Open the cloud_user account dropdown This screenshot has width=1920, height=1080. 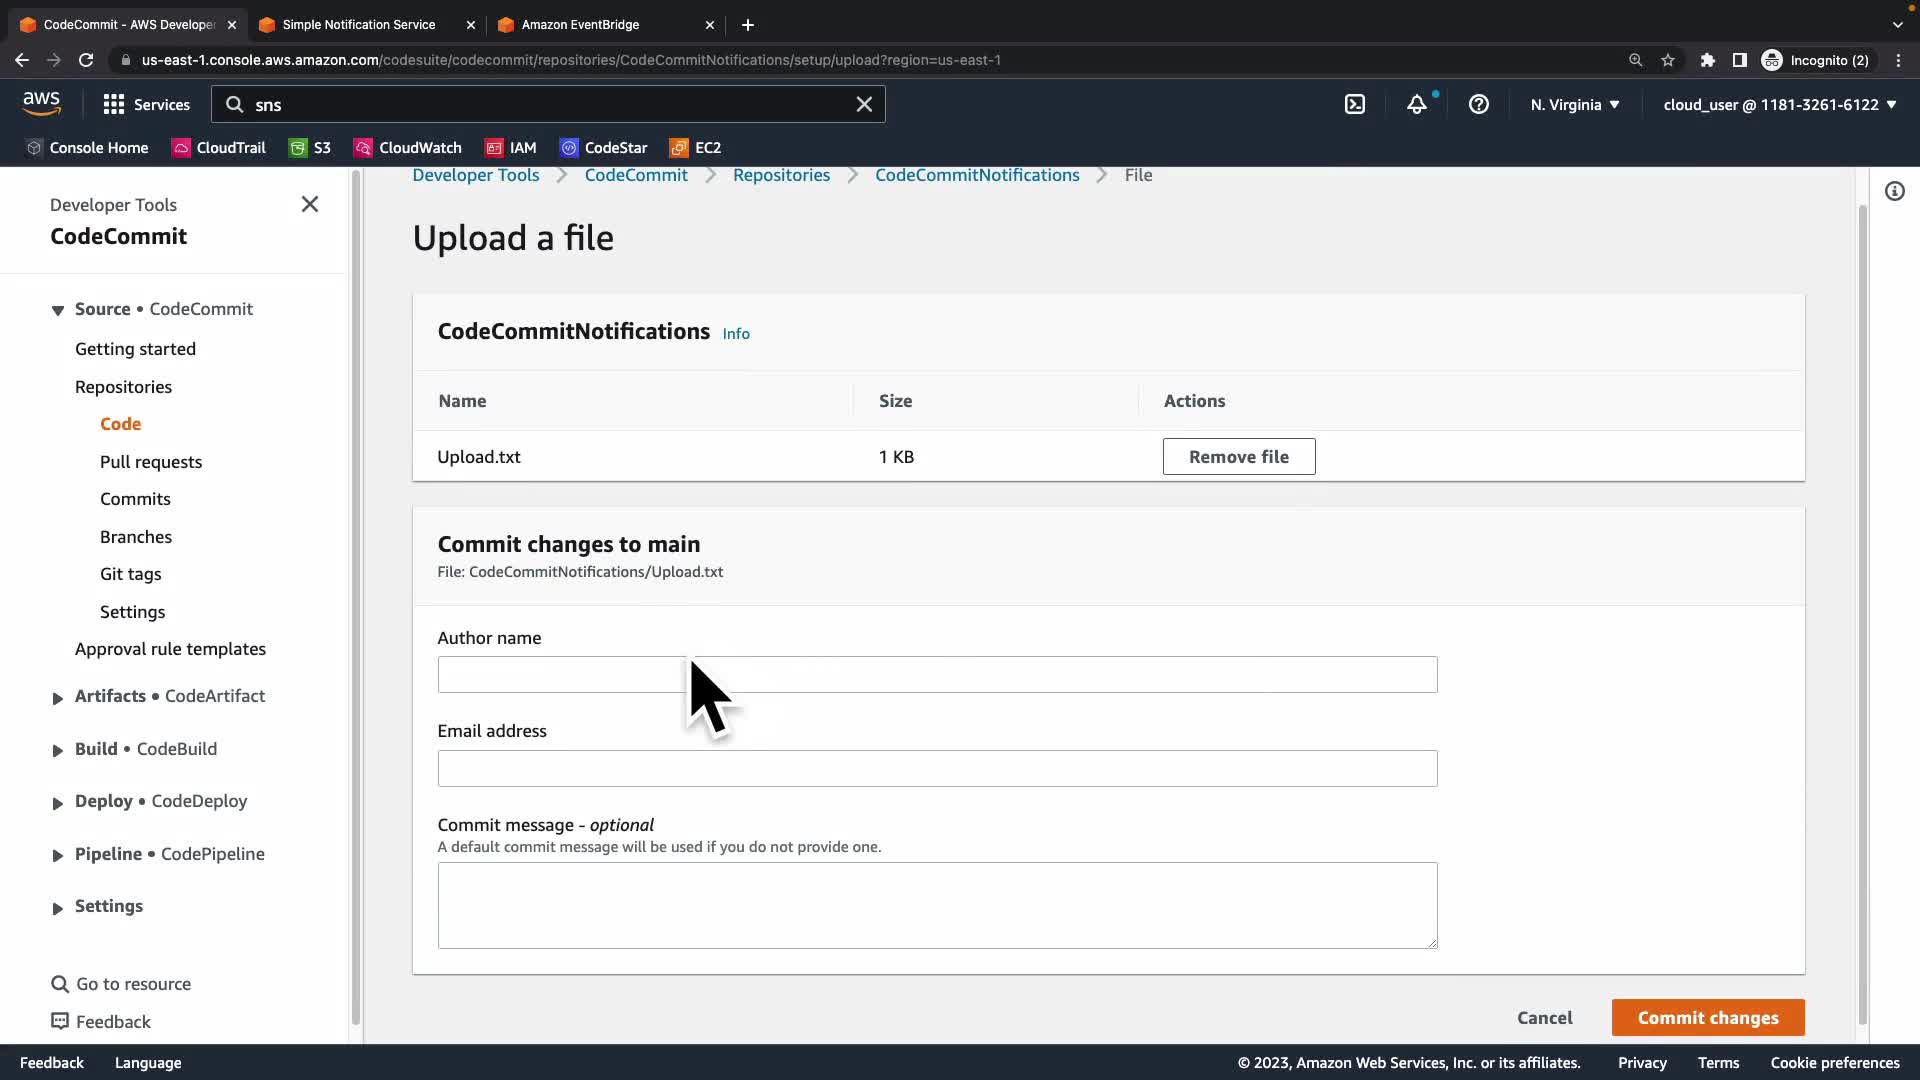[1780, 104]
